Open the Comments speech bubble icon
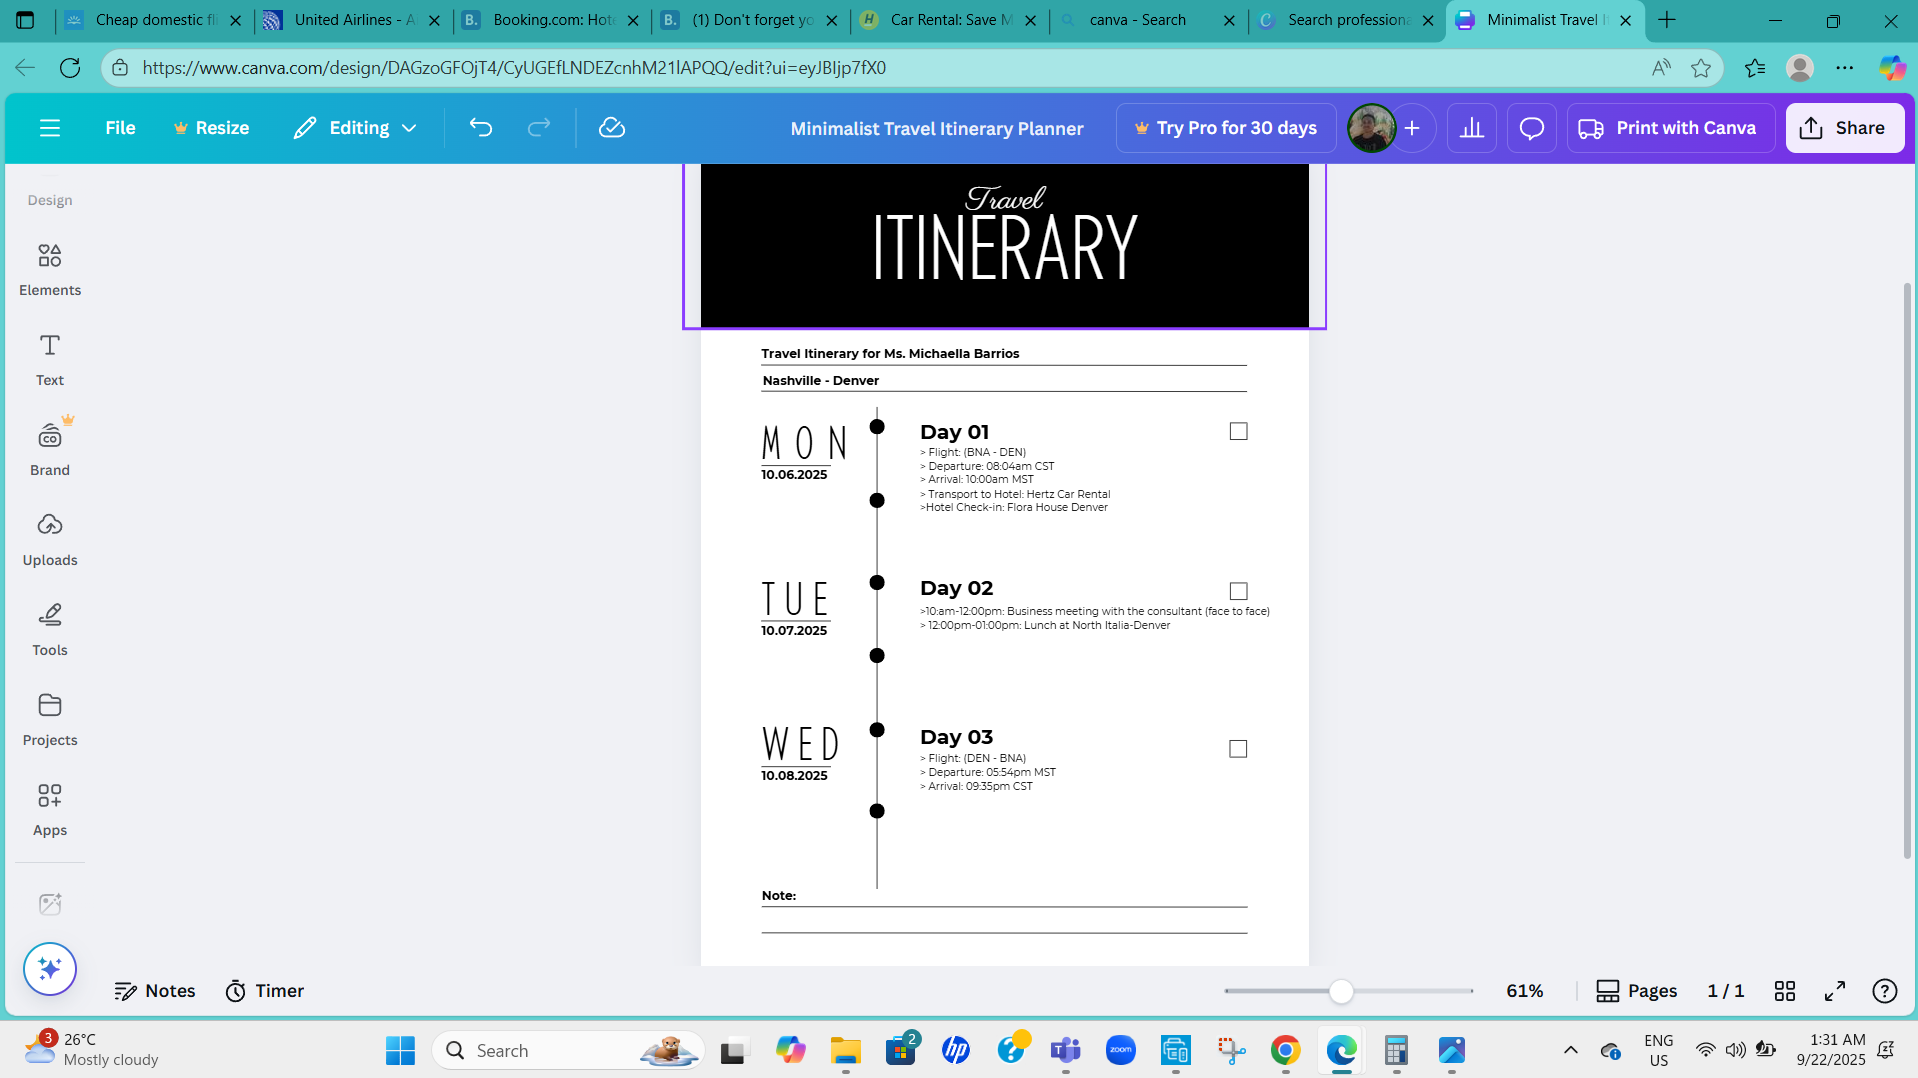The height and width of the screenshot is (1078, 1918). tap(1532, 128)
